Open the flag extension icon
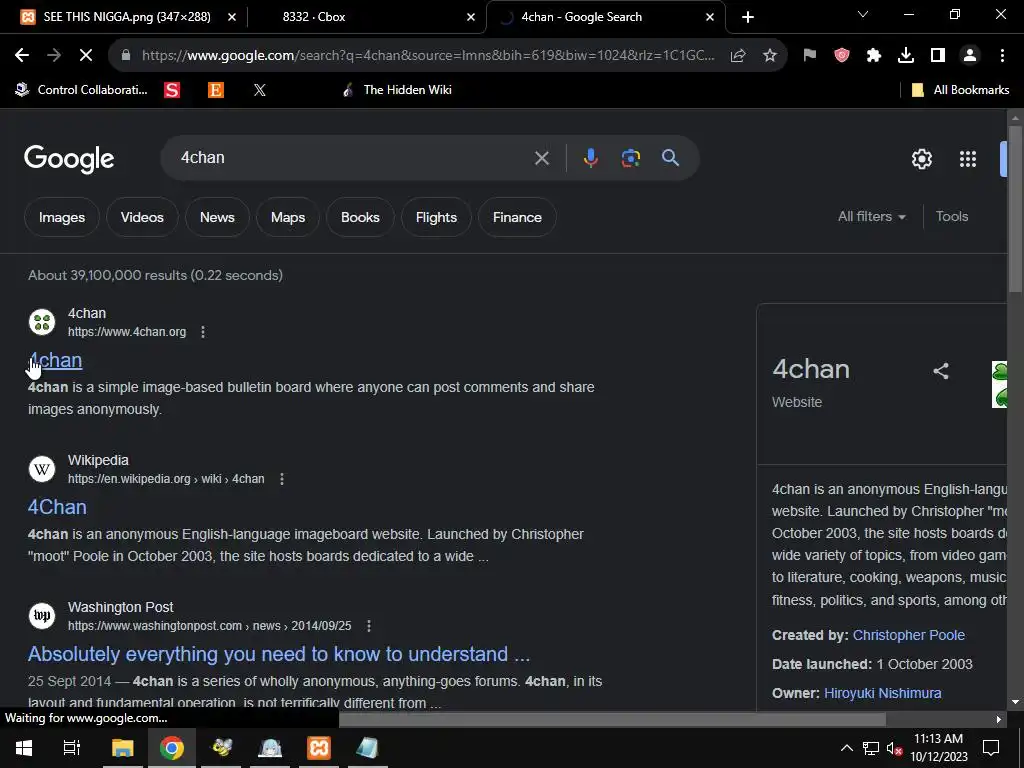1024x768 pixels. [x=810, y=56]
